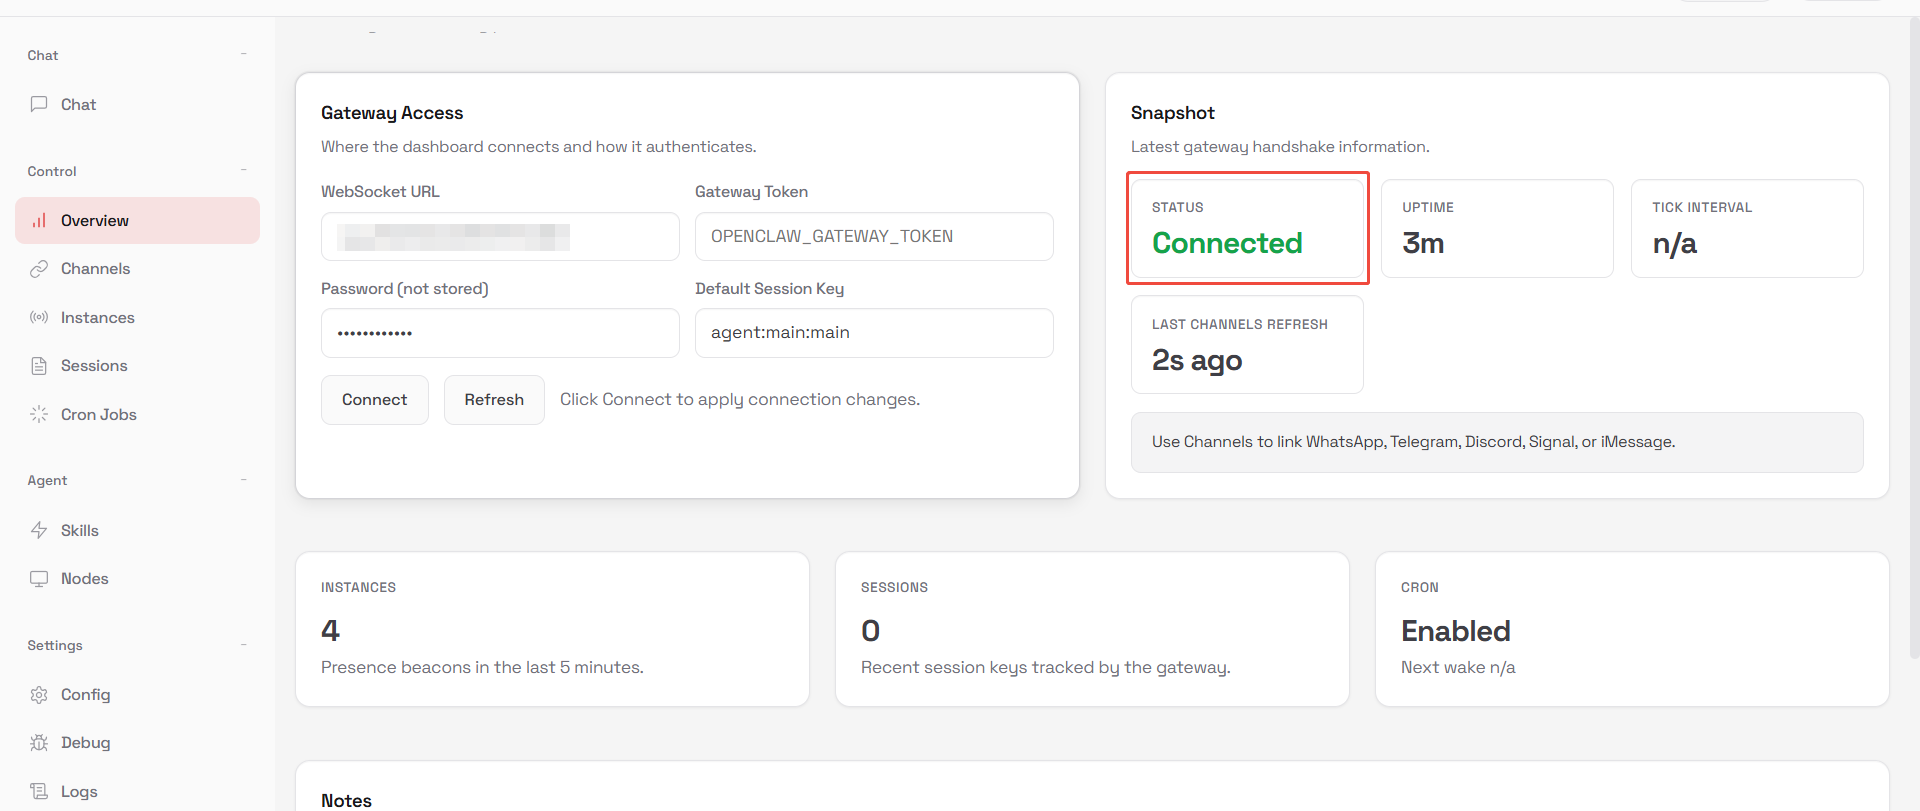Screen dimensions: 1920x811
Task: Edit the Default Session Key field
Action: (873, 333)
